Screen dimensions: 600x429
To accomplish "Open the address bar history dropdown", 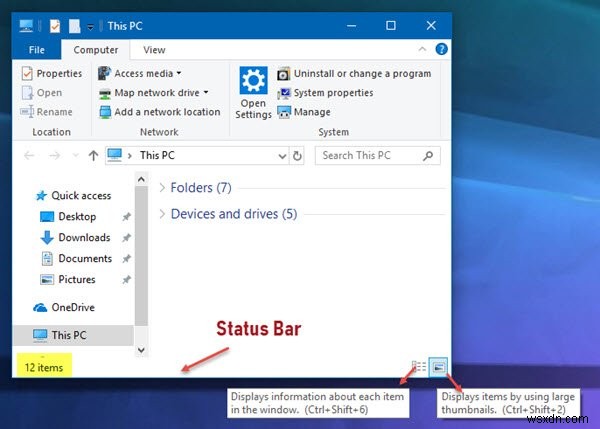I will (x=282, y=156).
